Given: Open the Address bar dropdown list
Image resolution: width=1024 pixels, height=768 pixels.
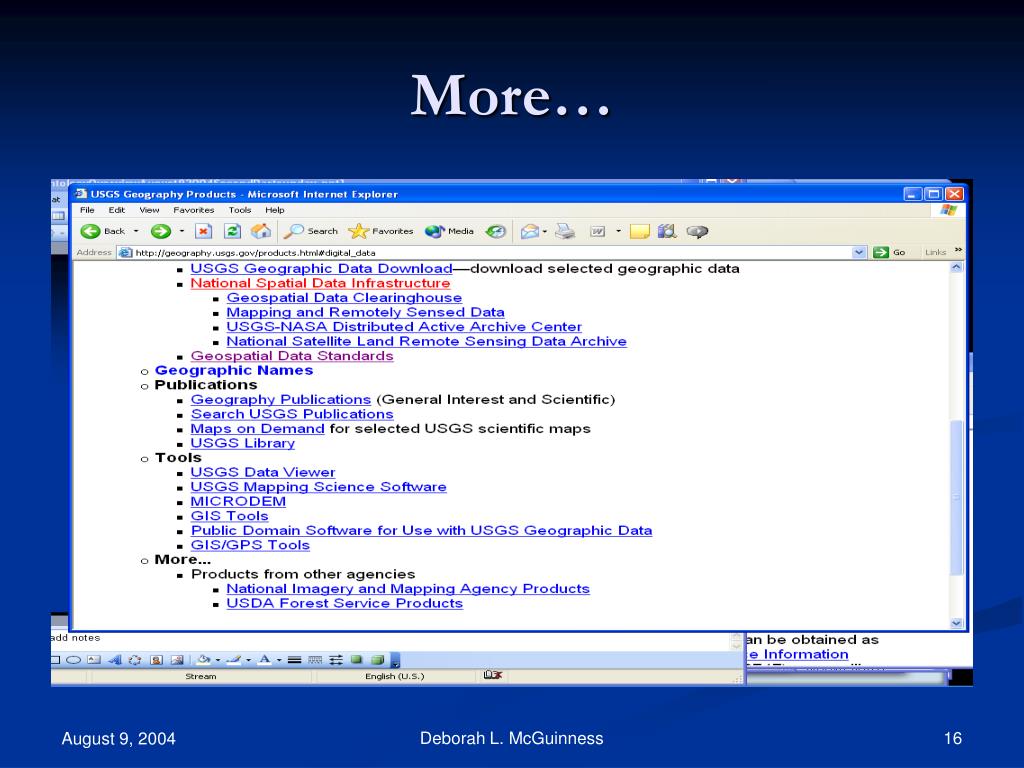Looking at the screenshot, I should click(859, 252).
